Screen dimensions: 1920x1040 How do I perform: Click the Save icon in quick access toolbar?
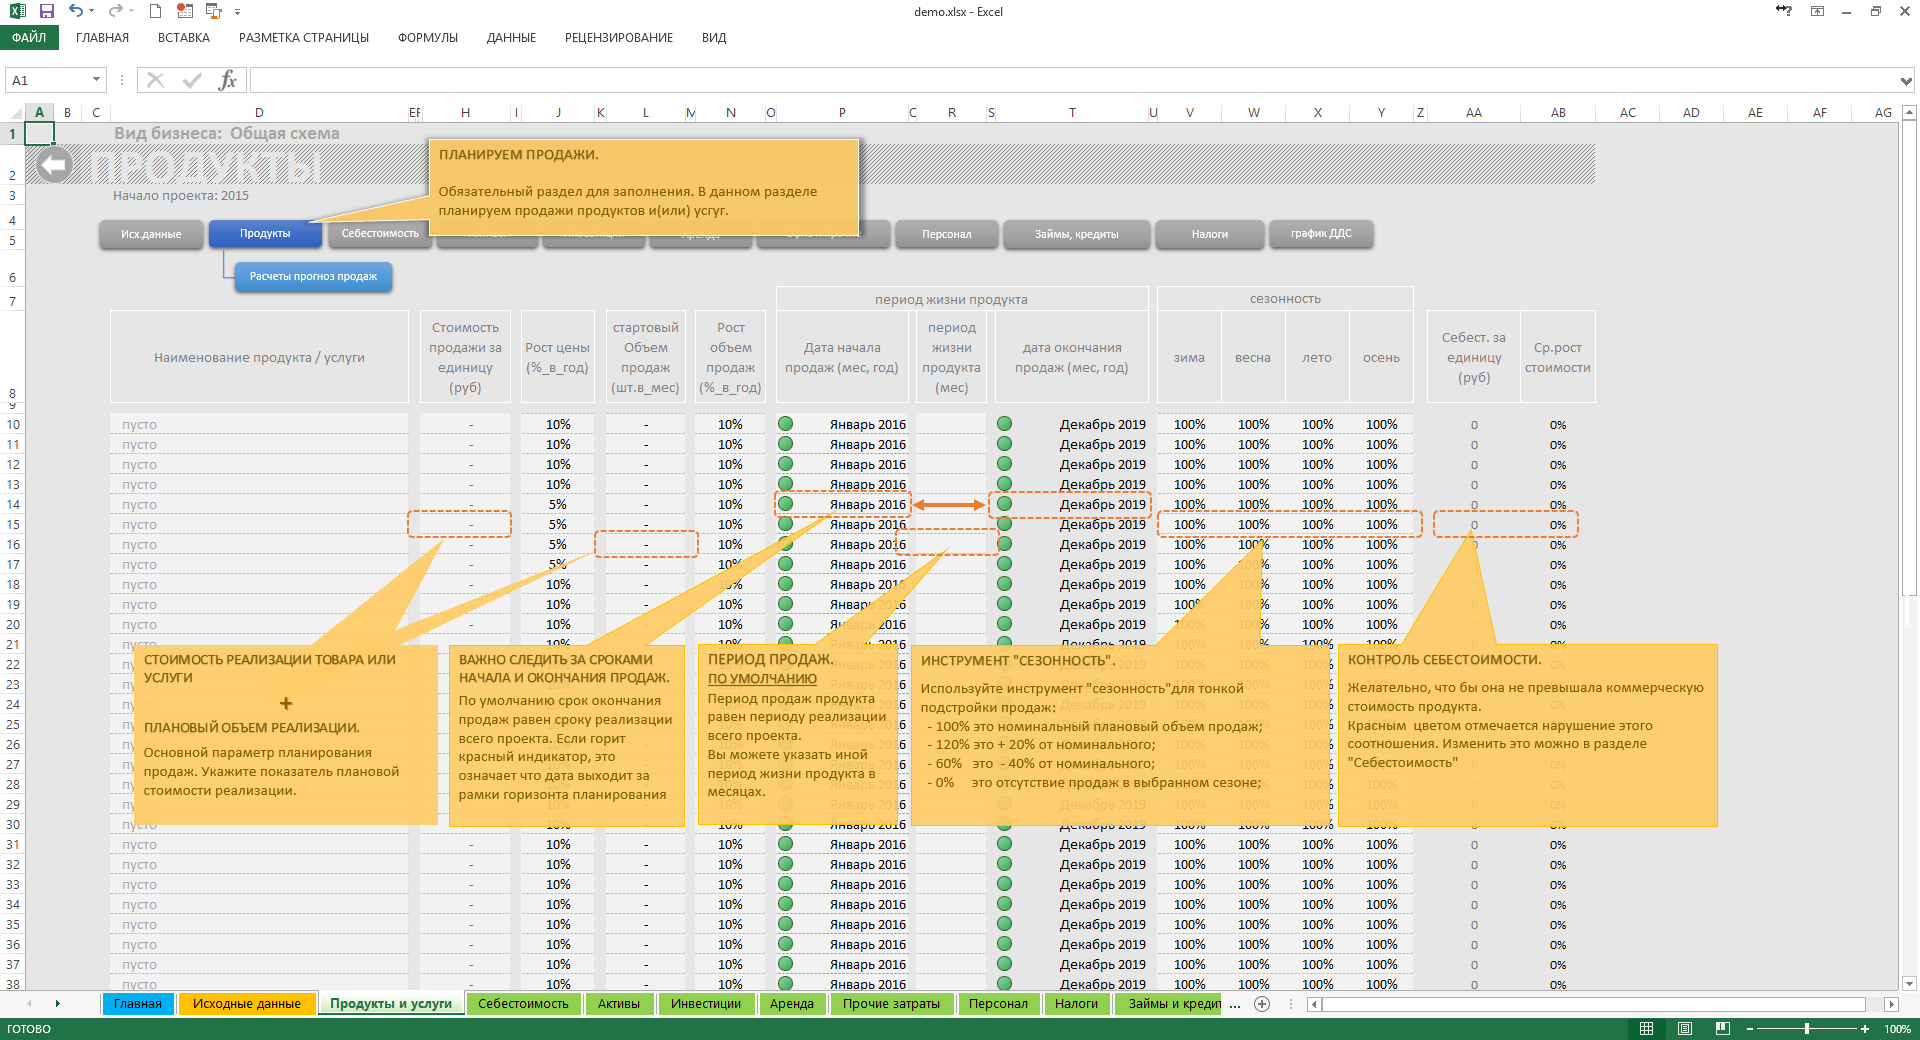47,11
